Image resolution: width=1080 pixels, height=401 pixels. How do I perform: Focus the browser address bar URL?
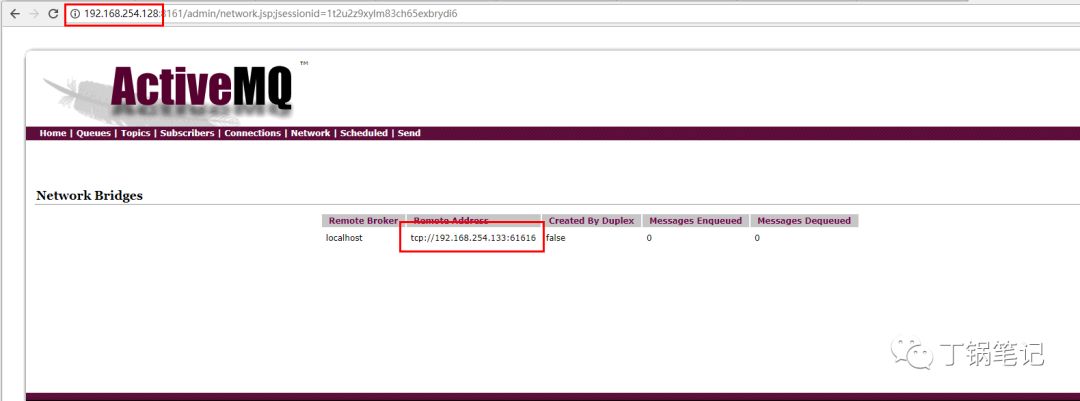(270, 14)
